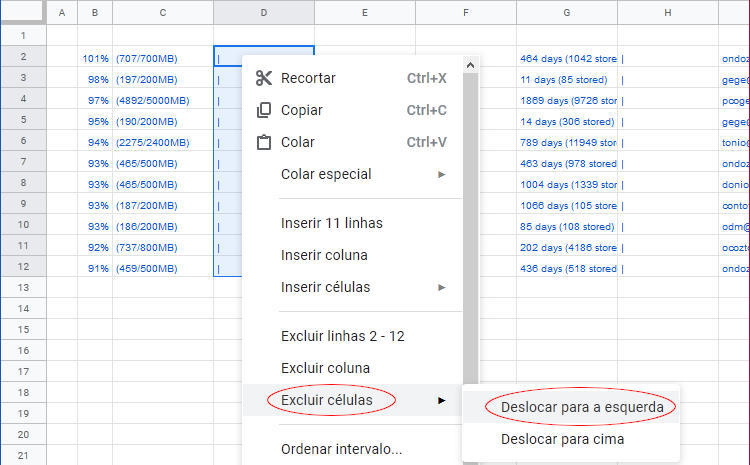Click cell 436 days (518 stored)
The image size is (750, 465).
click(567, 268)
